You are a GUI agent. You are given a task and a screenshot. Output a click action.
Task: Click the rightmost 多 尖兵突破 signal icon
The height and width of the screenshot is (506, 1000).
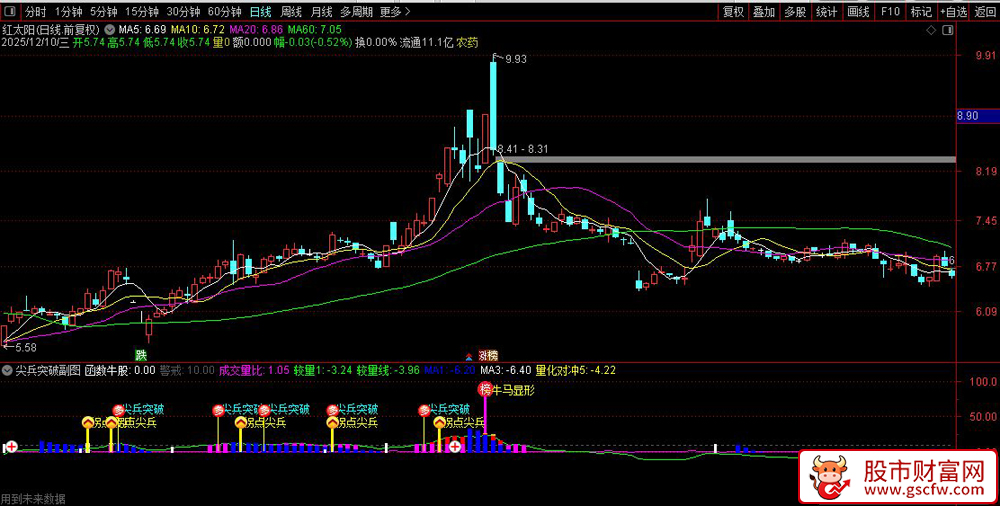point(424,410)
